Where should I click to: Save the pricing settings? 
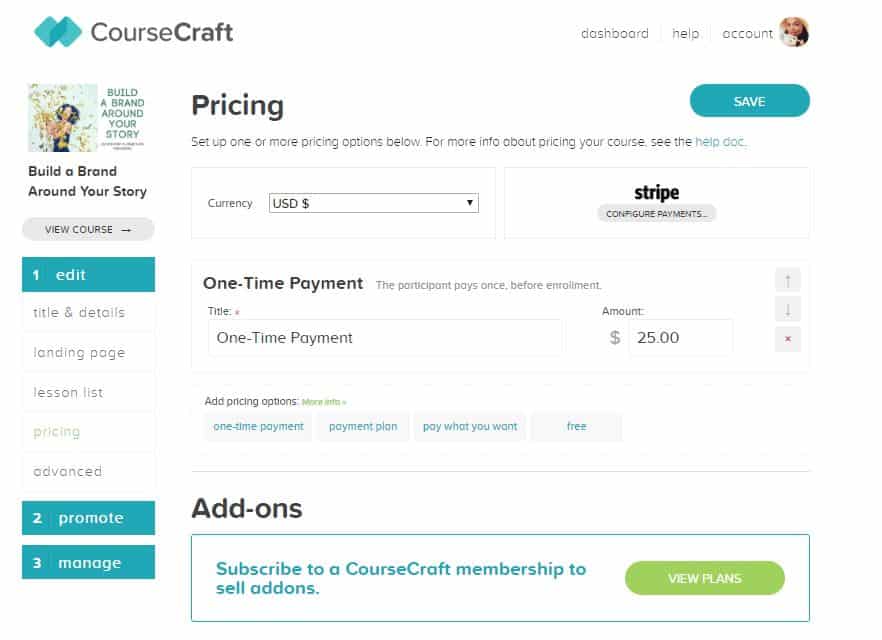(x=750, y=101)
